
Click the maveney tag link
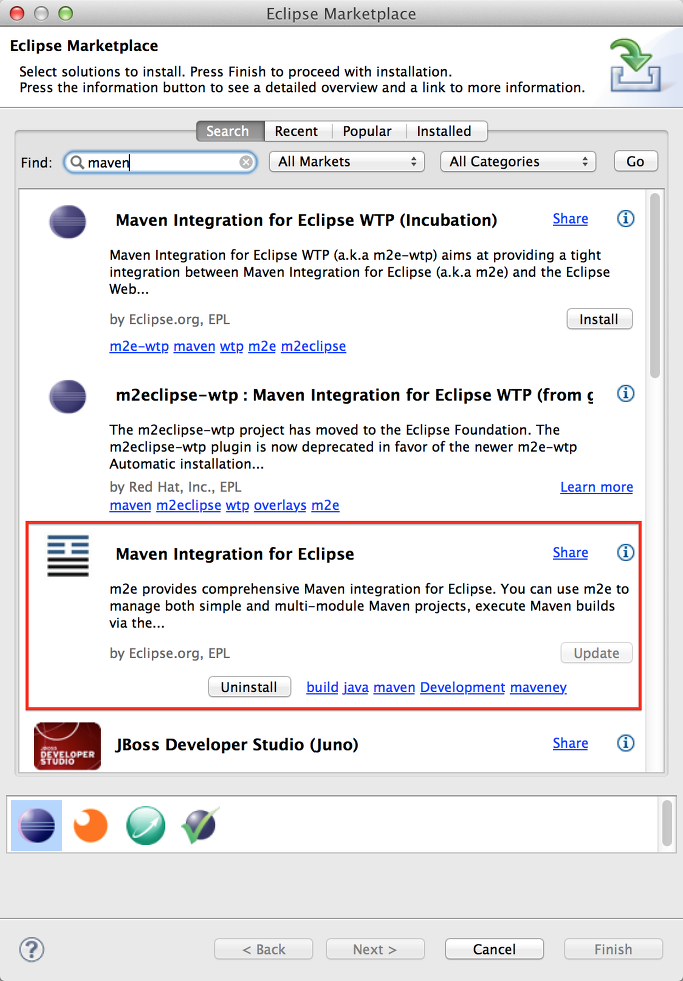[x=539, y=687]
